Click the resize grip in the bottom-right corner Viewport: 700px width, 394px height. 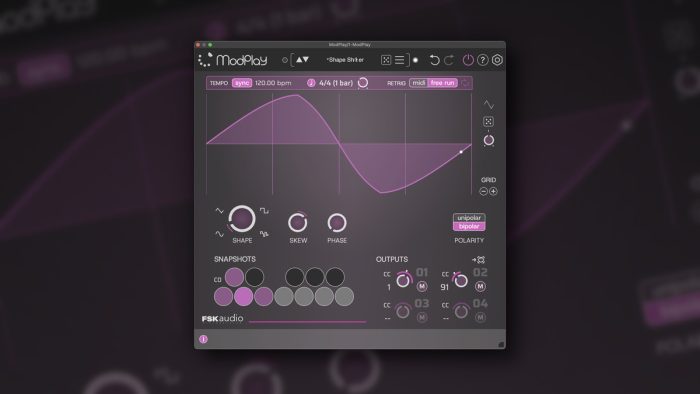(x=501, y=344)
